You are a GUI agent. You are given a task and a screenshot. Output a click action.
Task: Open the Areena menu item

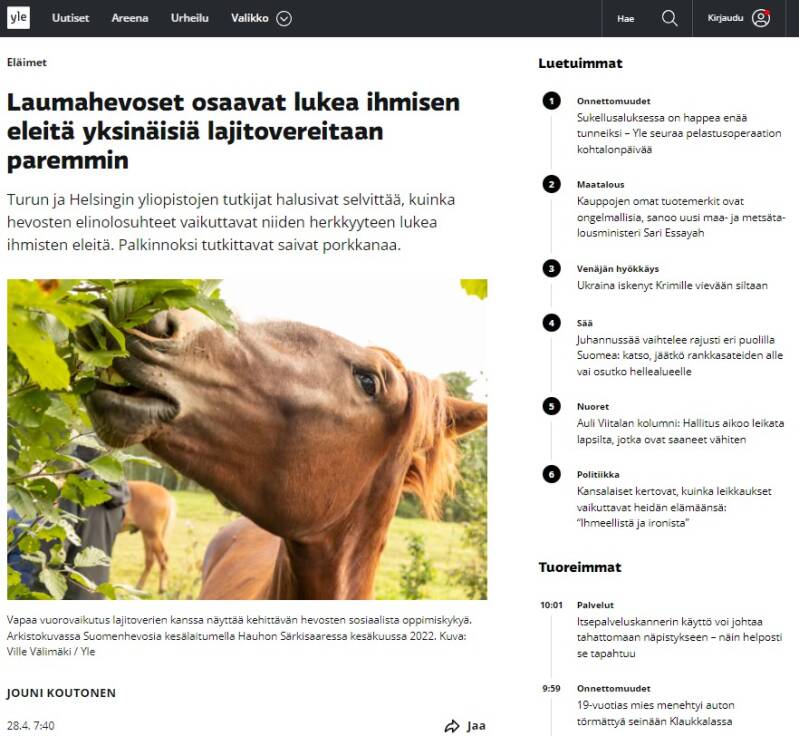click(130, 18)
